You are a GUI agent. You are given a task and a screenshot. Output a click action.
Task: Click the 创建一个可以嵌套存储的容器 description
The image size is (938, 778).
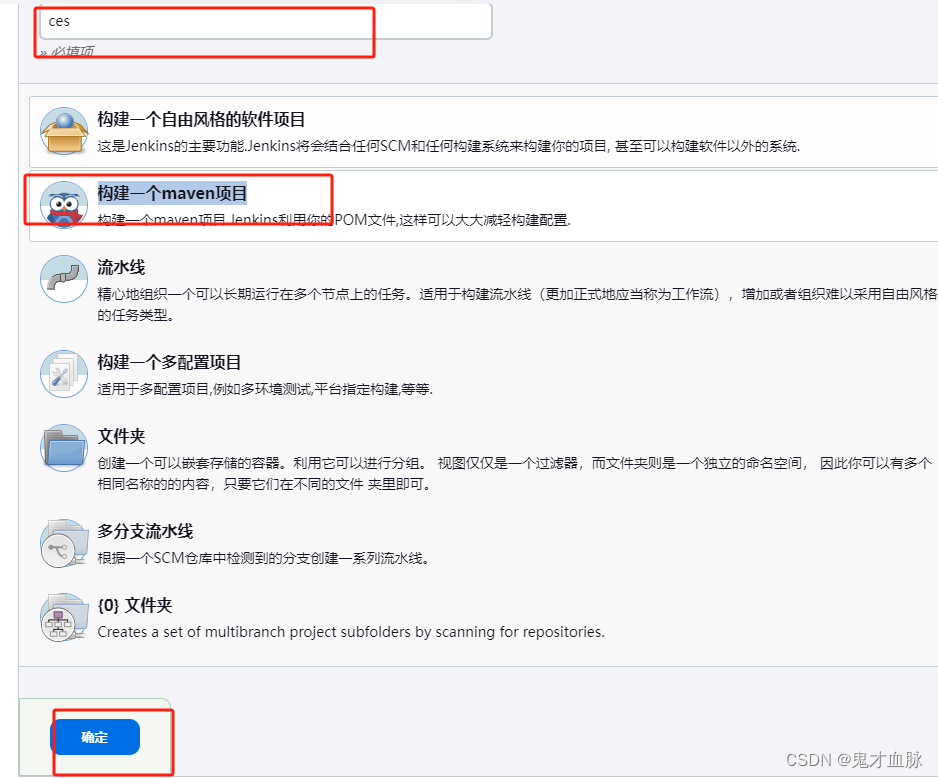click(514, 474)
